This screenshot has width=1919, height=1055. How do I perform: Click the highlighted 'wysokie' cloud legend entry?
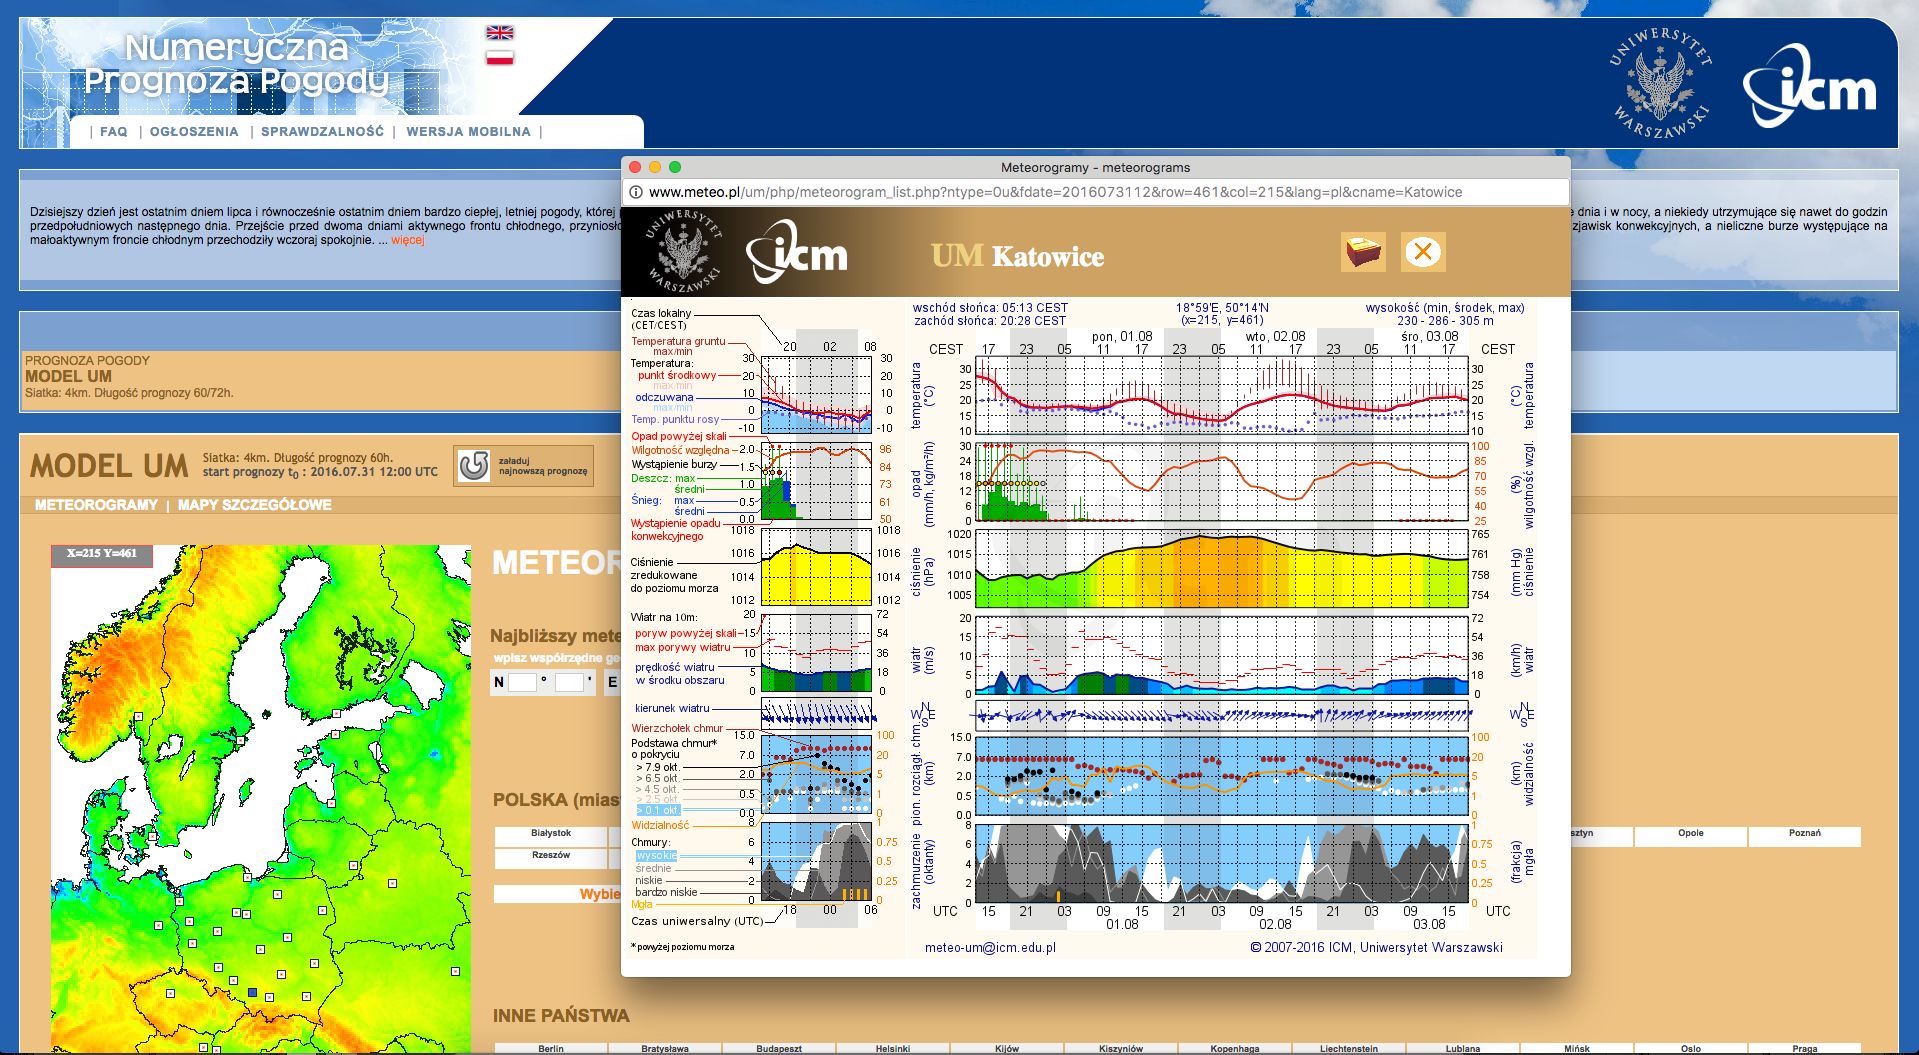tap(656, 856)
